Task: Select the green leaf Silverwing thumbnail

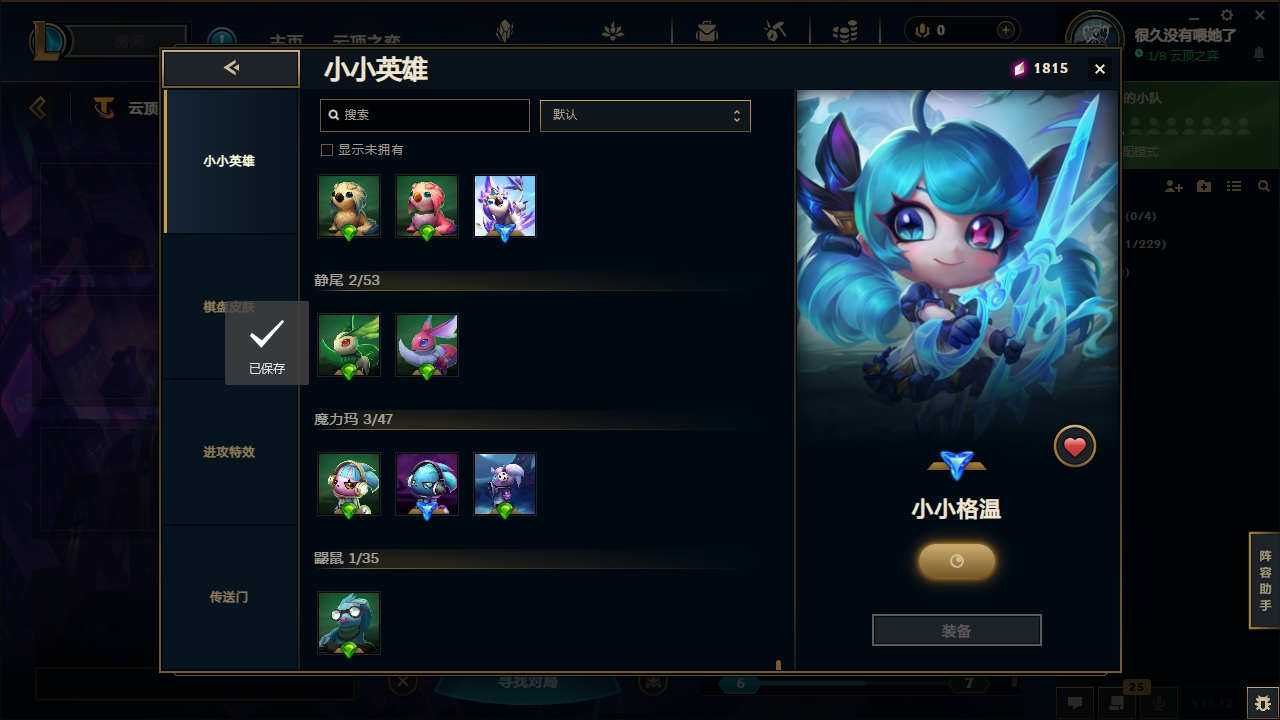Action: tap(349, 346)
